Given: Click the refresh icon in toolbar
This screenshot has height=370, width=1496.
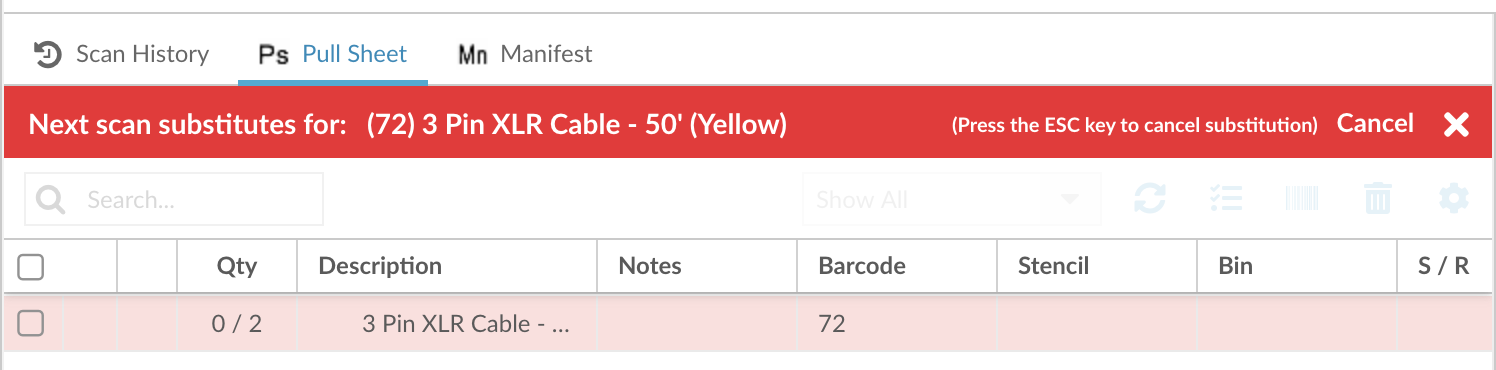Looking at the screenshot, I should tap(1149, 200).
